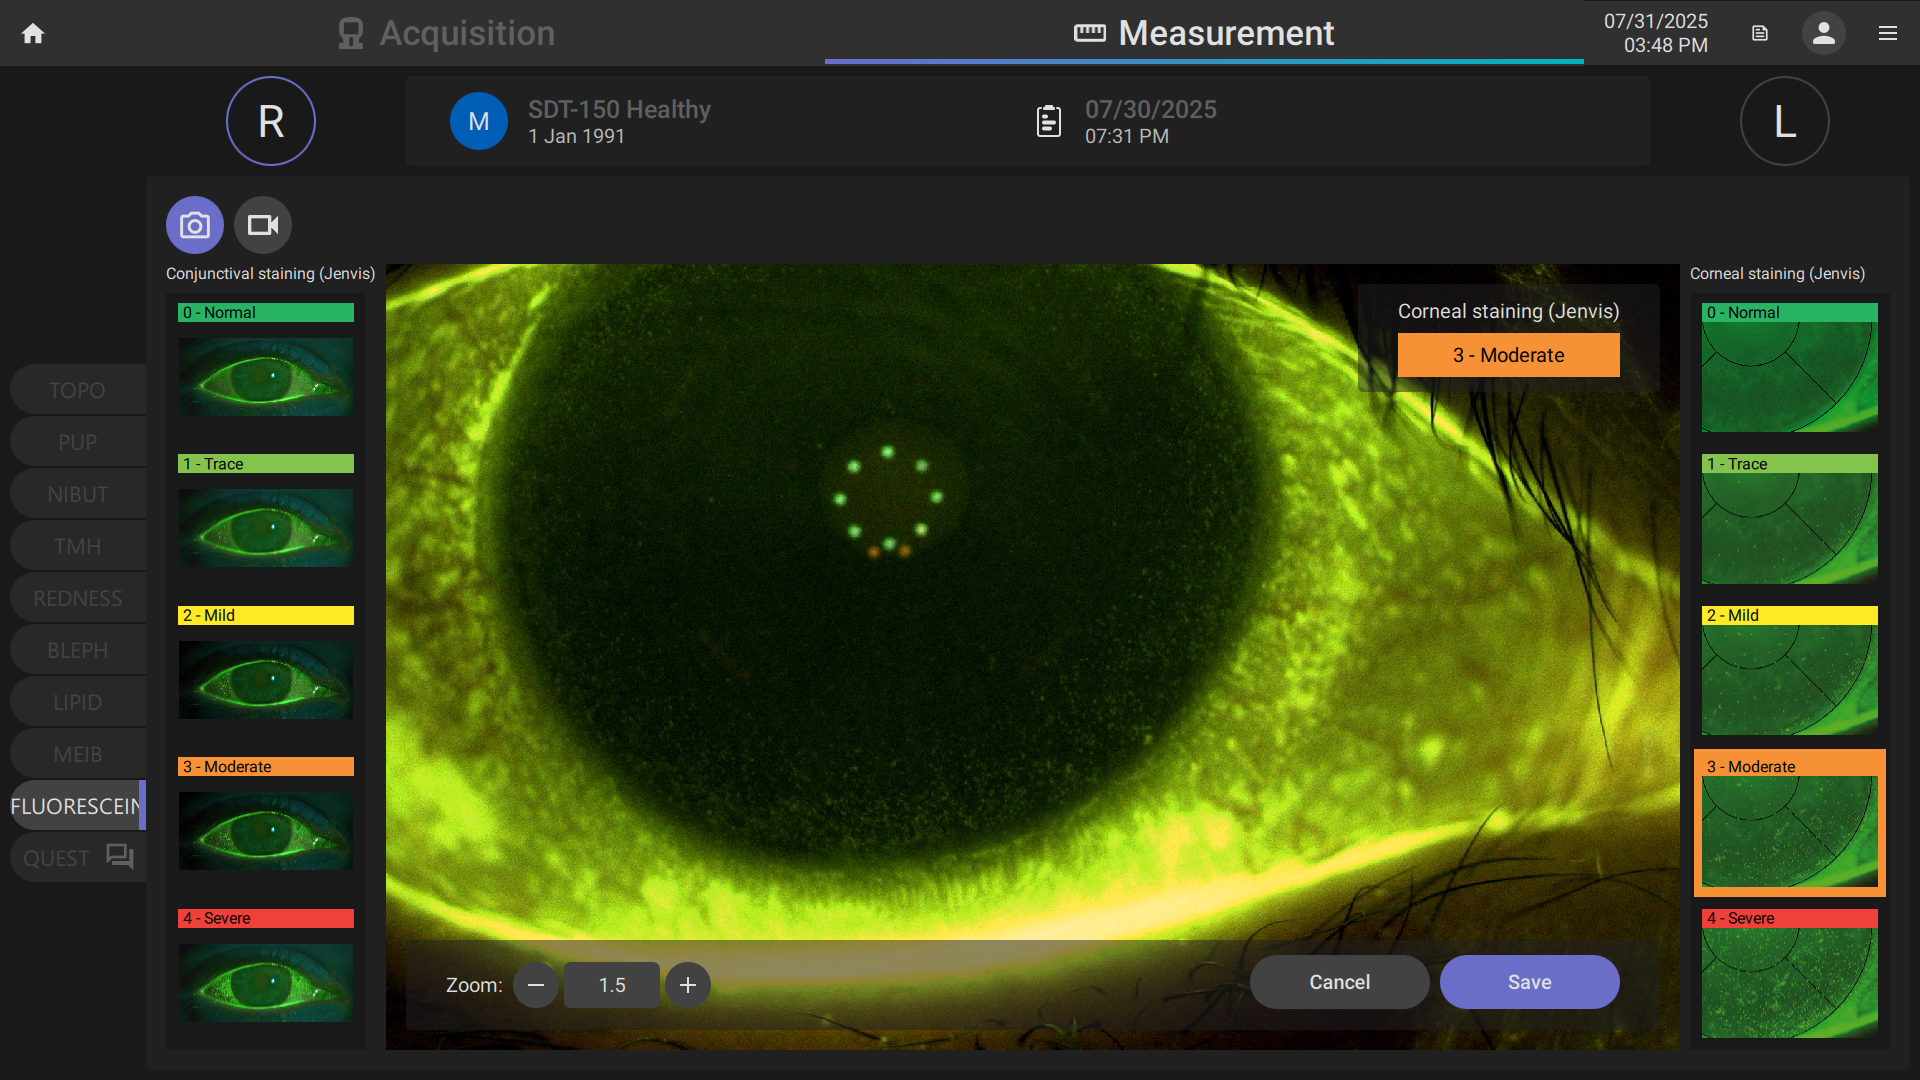Save the staining grade
Viewport: 1920px width, 1080px height.
click(1529, 981)
